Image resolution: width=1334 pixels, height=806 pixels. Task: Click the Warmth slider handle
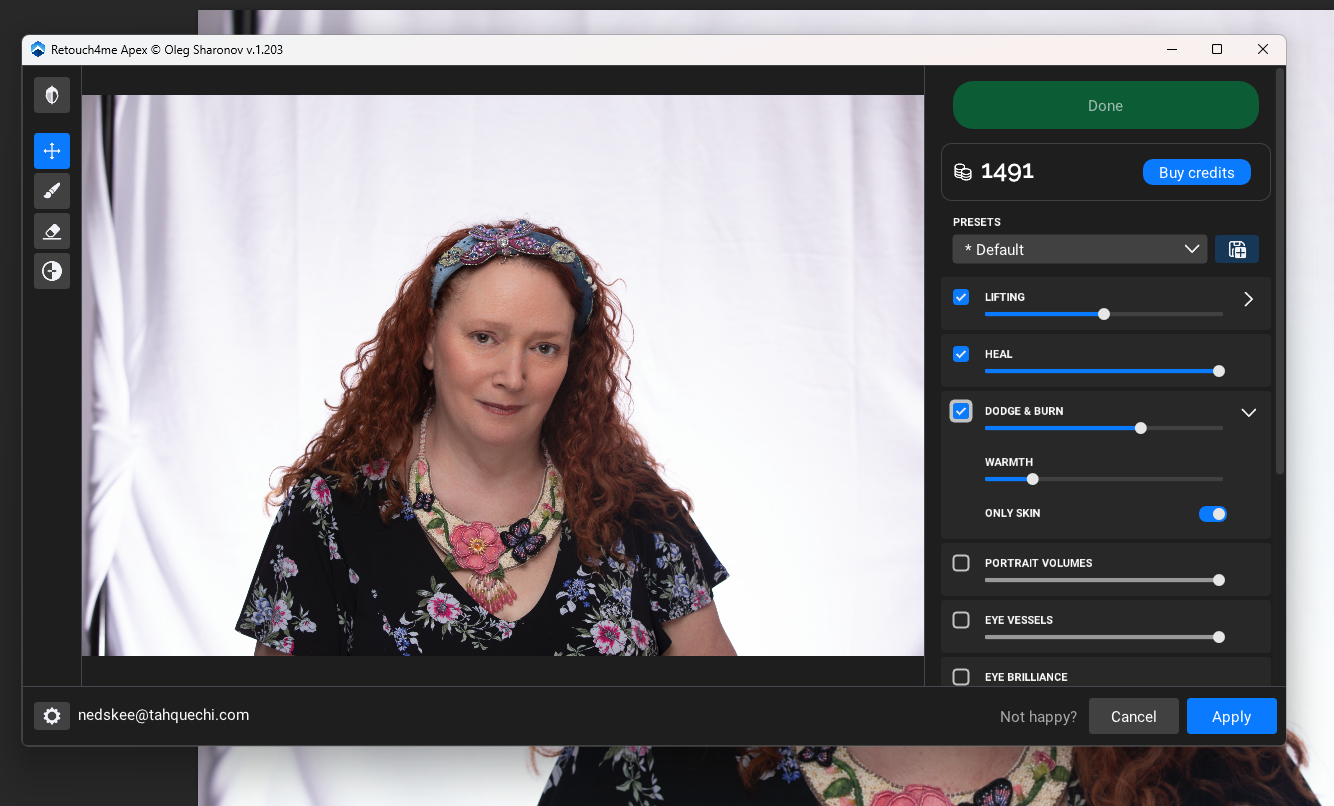coord(1033,479)
